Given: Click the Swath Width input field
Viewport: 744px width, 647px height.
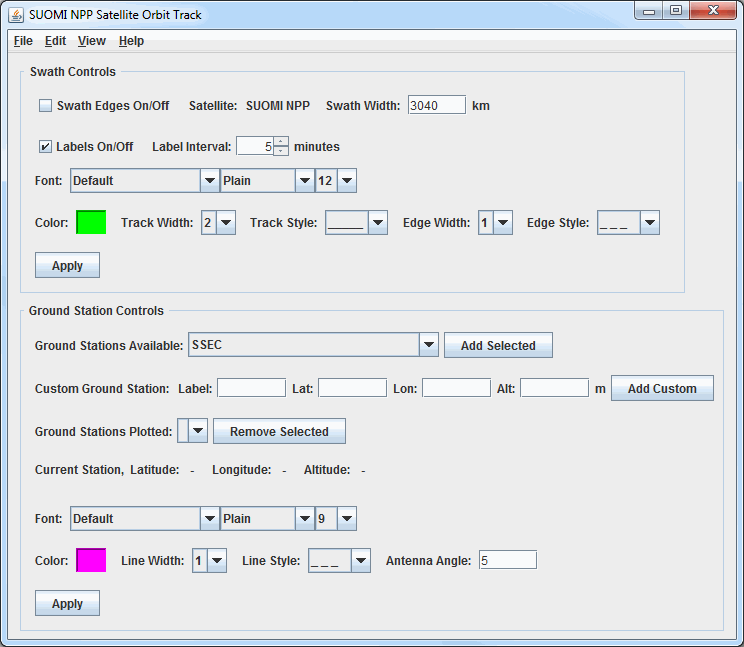Looking at the screenshot, I should pos(437,105).
